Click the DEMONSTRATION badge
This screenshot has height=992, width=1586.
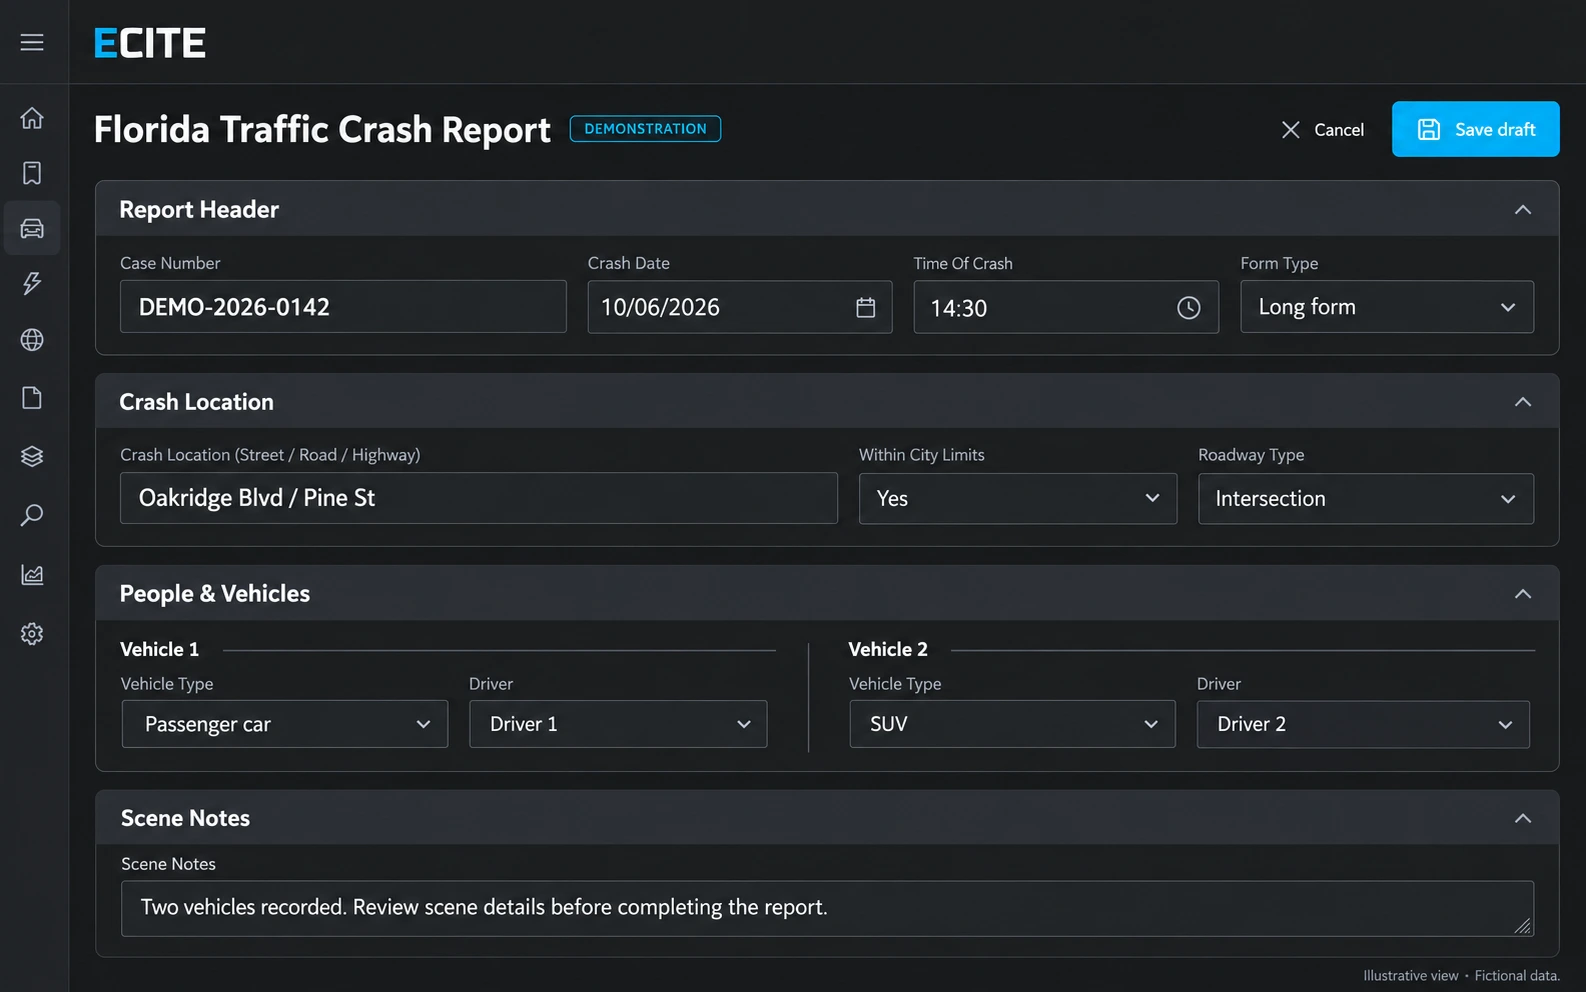(645, 129)
